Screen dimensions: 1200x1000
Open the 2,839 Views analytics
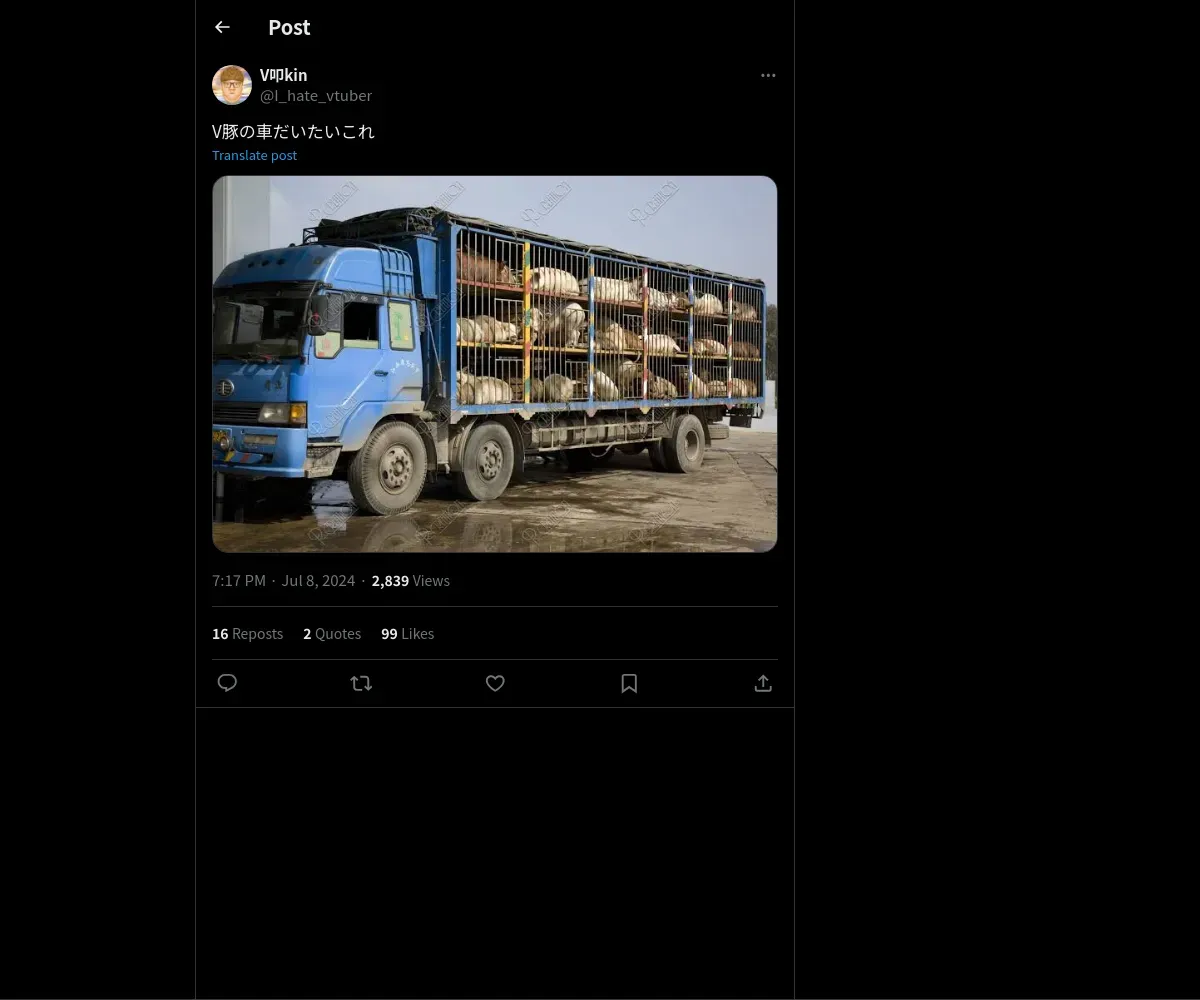pyautogui.click(x=410, y=581)
